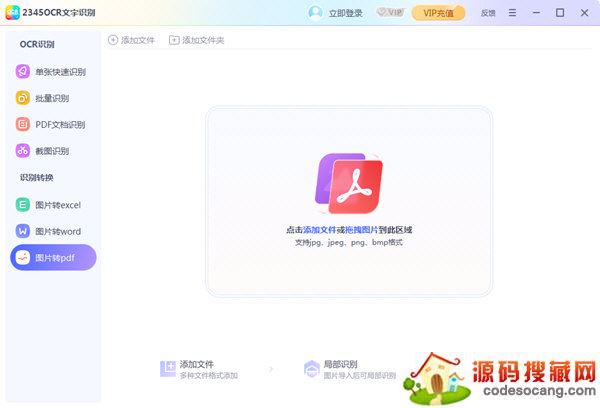Click the OCR识别 section heading
Image resolution: width=600 pixels, height=408 pixels.
pyautogui.click(x=37, y=44)
